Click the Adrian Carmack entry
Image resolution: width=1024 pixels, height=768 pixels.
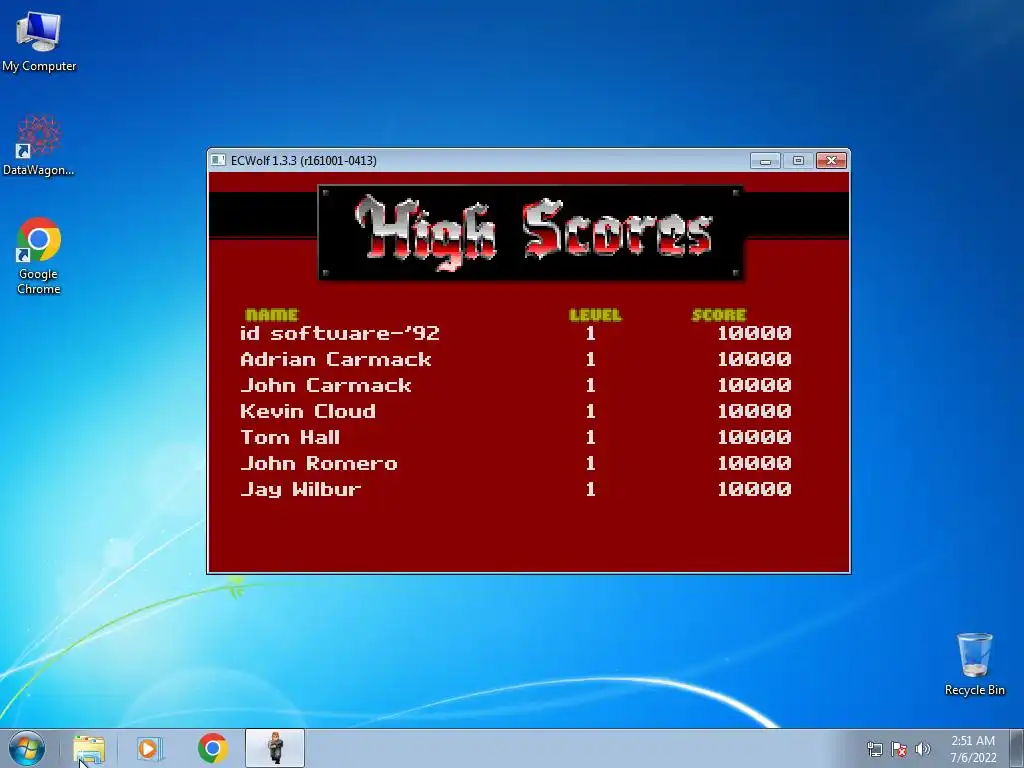[336, 360]
